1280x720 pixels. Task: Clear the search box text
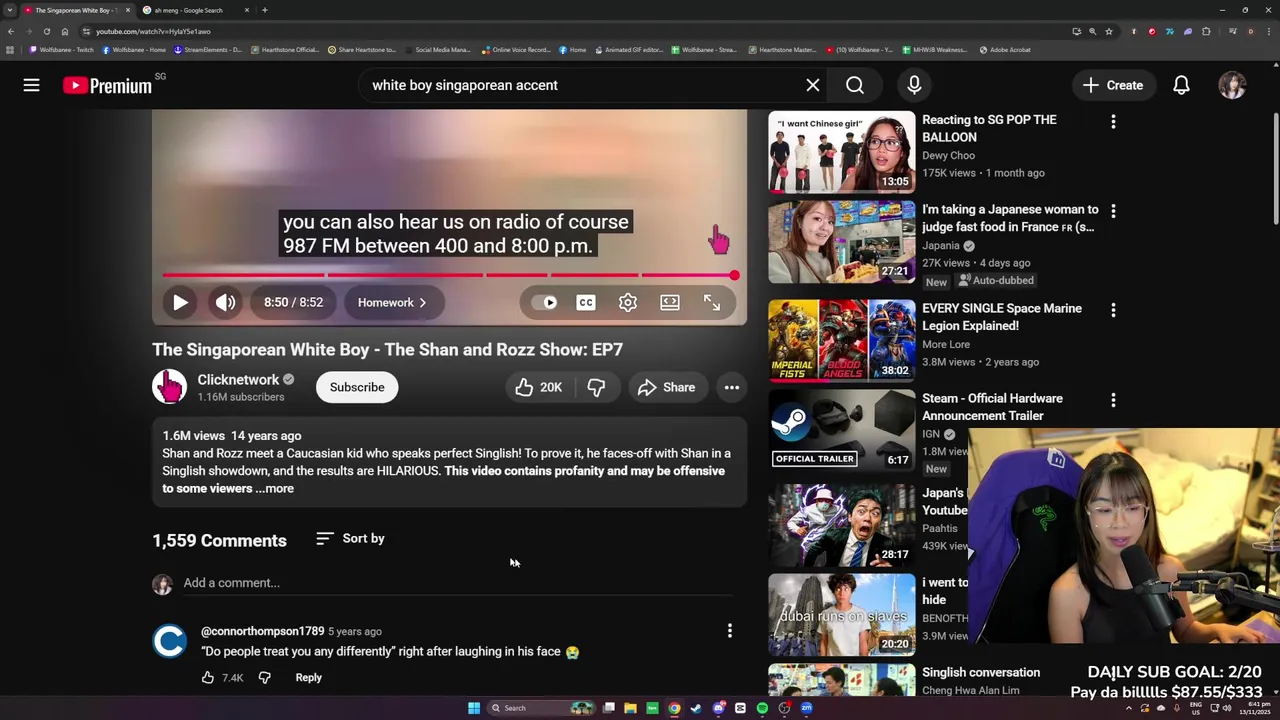(x=813, y=85)
